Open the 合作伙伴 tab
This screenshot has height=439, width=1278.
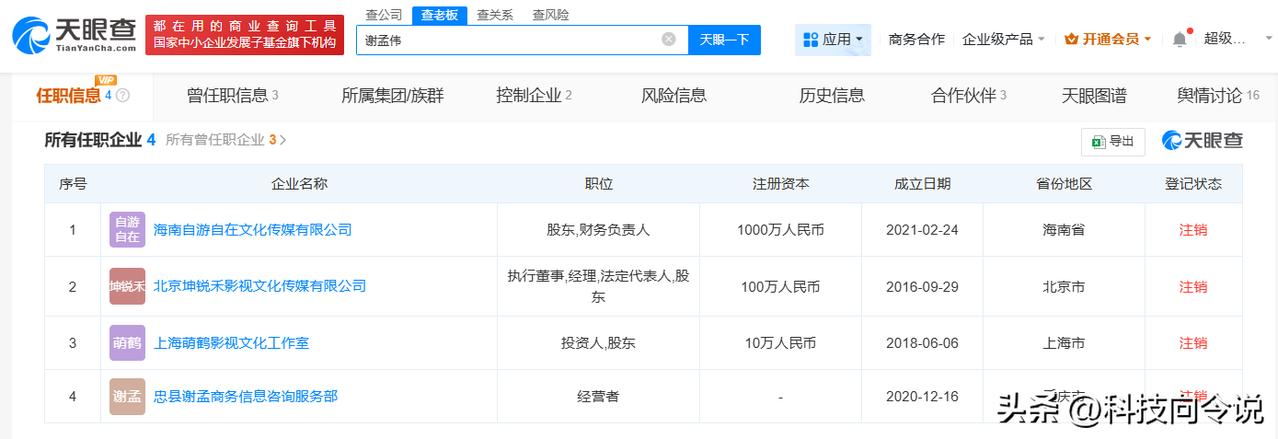tap(969, 95)
